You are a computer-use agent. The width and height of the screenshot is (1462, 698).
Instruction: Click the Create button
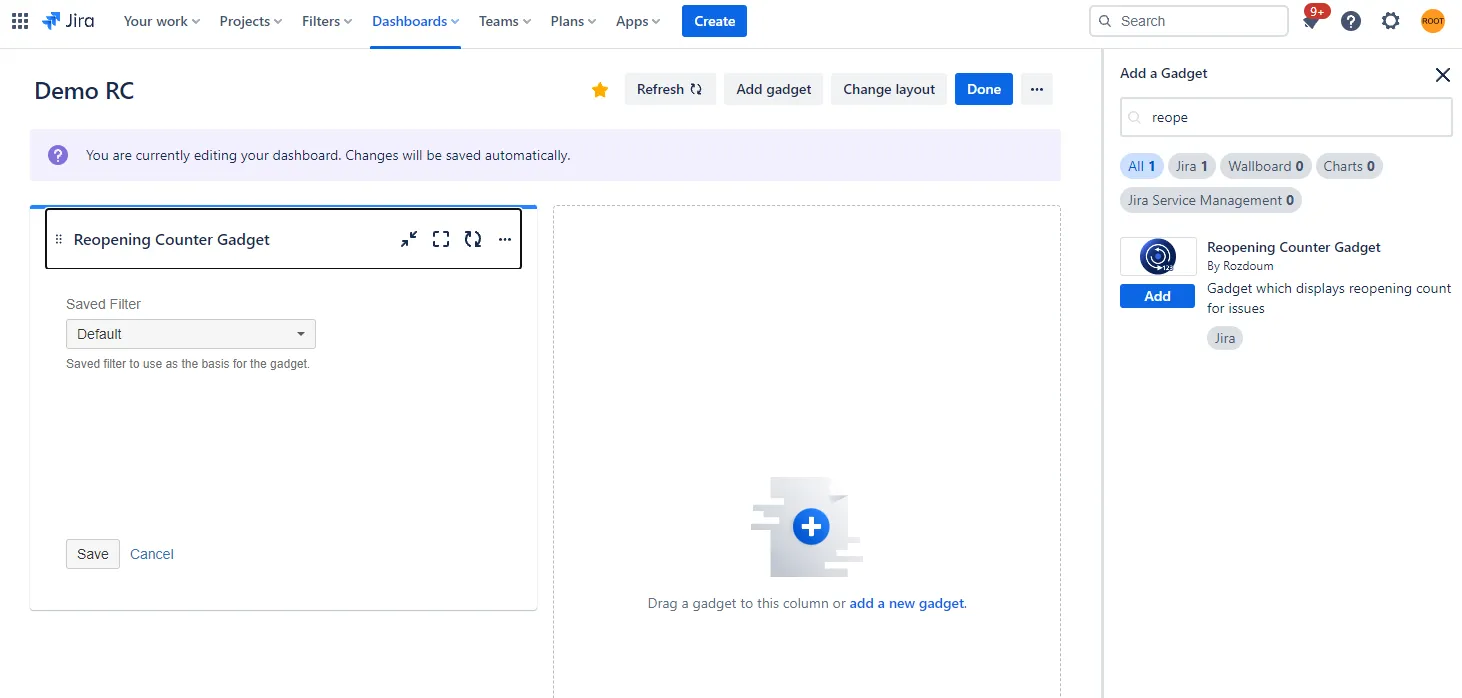[714, 21]
